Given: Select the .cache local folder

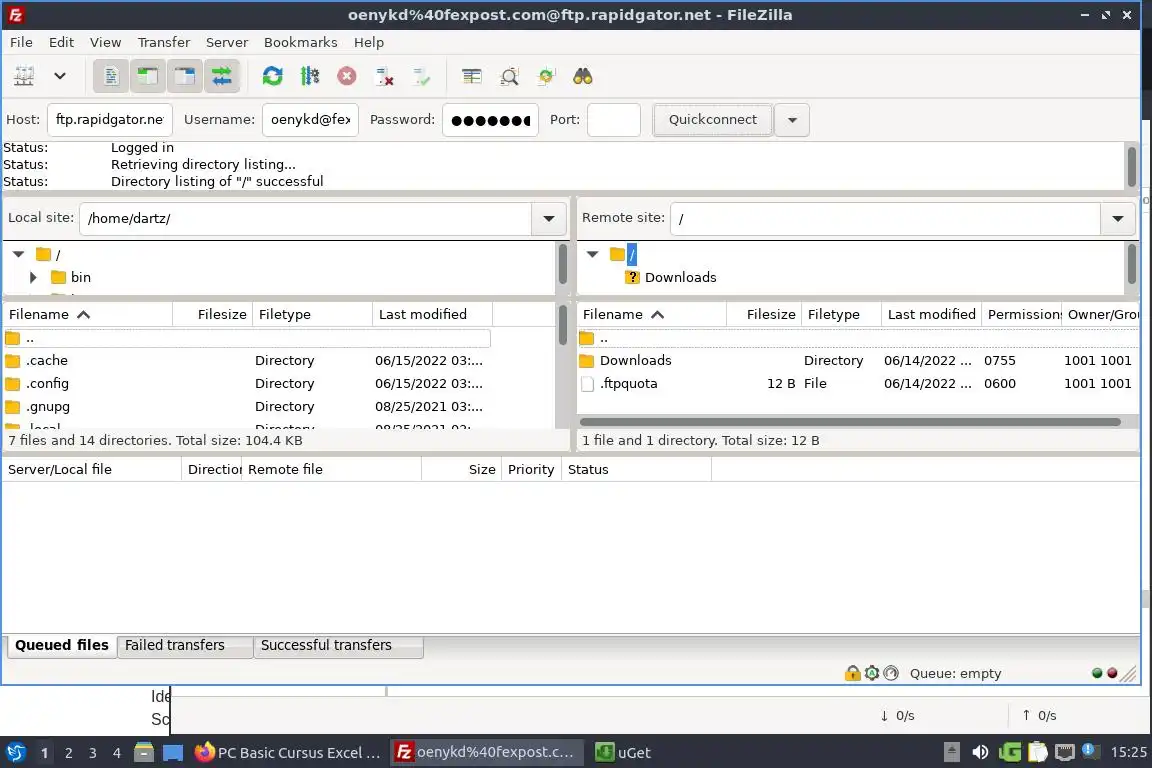Looking at the screenshot, I should point(247,360).
